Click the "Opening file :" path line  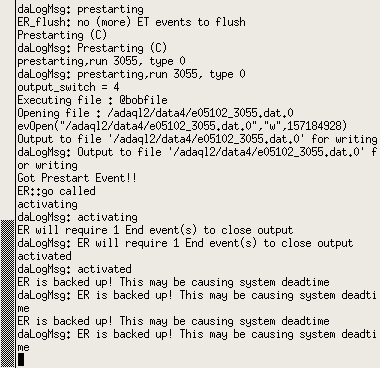tap(155, 113)
